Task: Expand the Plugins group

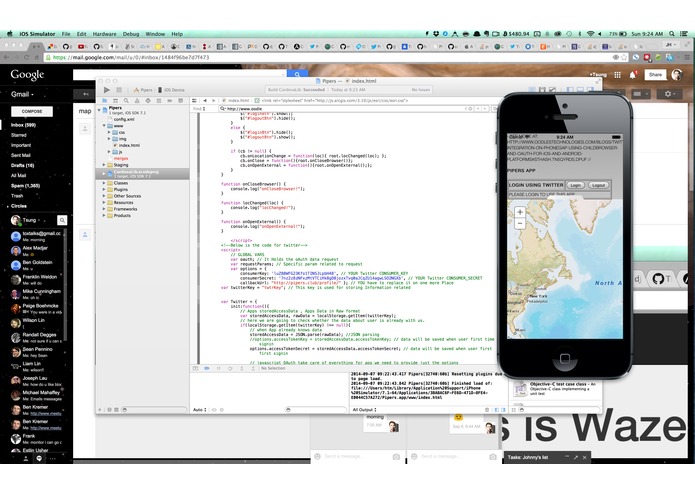Action: tap(104, 189)
